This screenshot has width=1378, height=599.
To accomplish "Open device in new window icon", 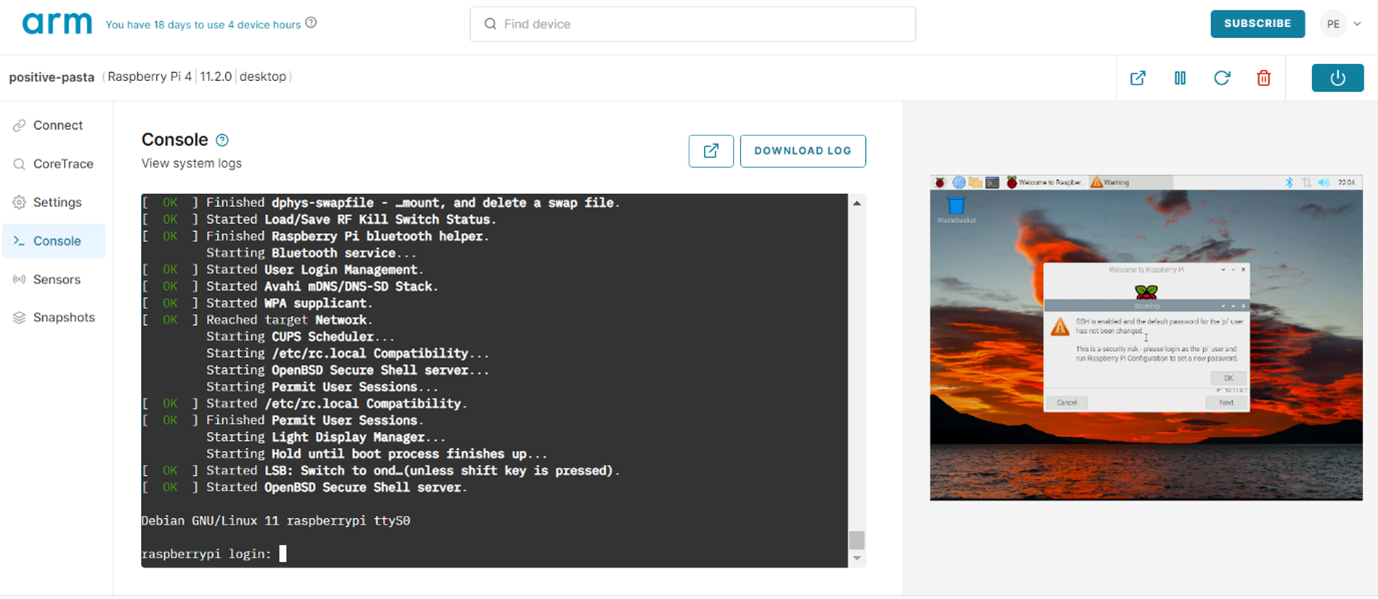I will click(1137, 78).
